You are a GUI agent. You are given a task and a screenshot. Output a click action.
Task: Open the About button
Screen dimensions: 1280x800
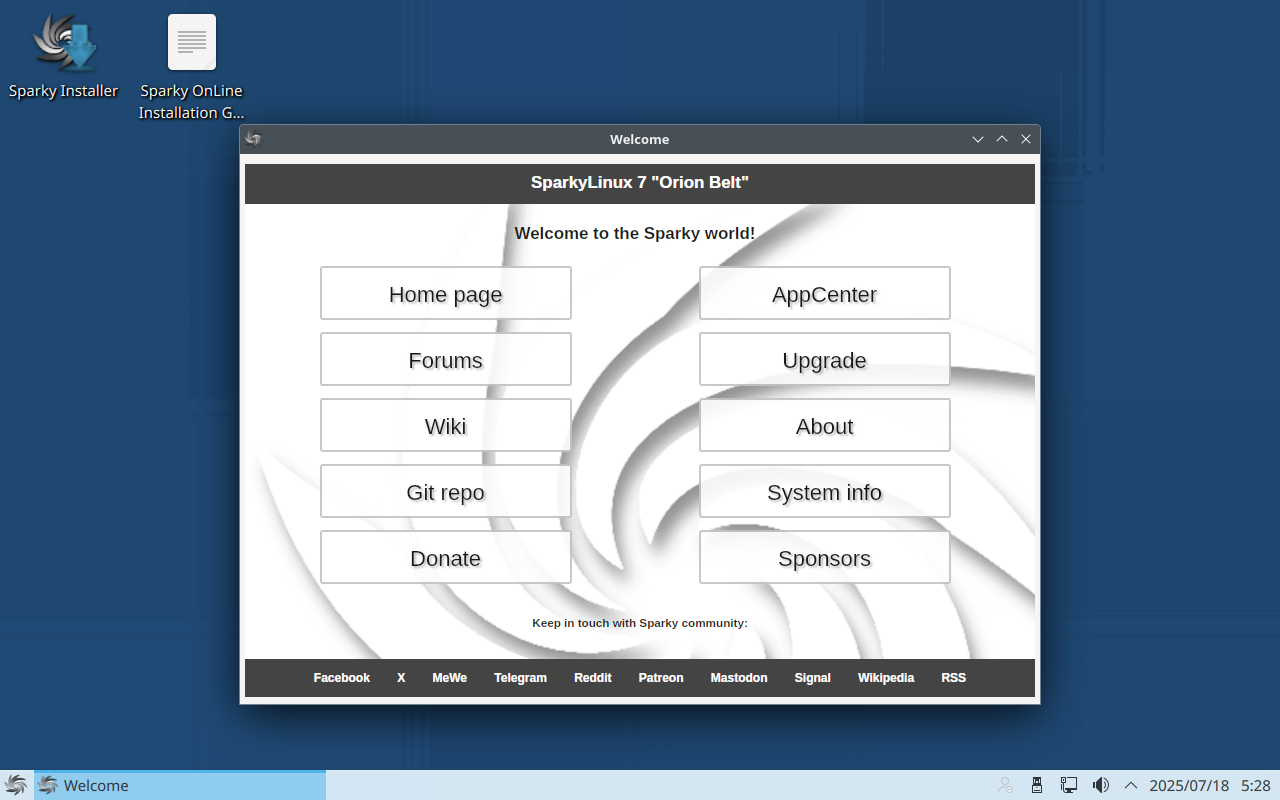click(x=825, y=425)
